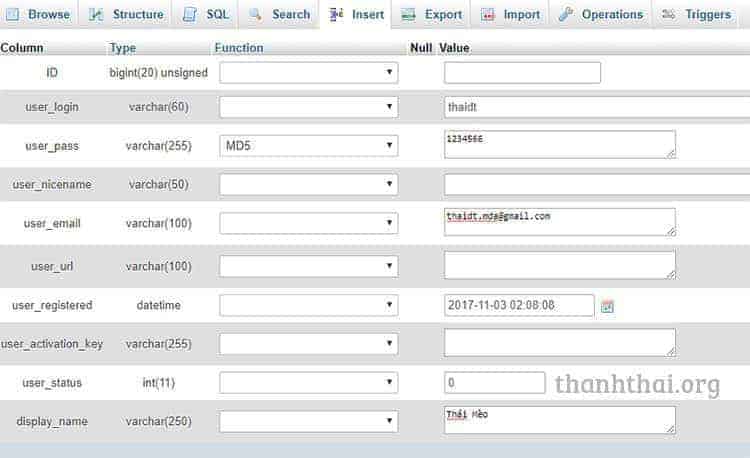Viewport: 750px width, 458px height.
Task: Click the Search magnifier icon
Action: (x=256, y=14)
